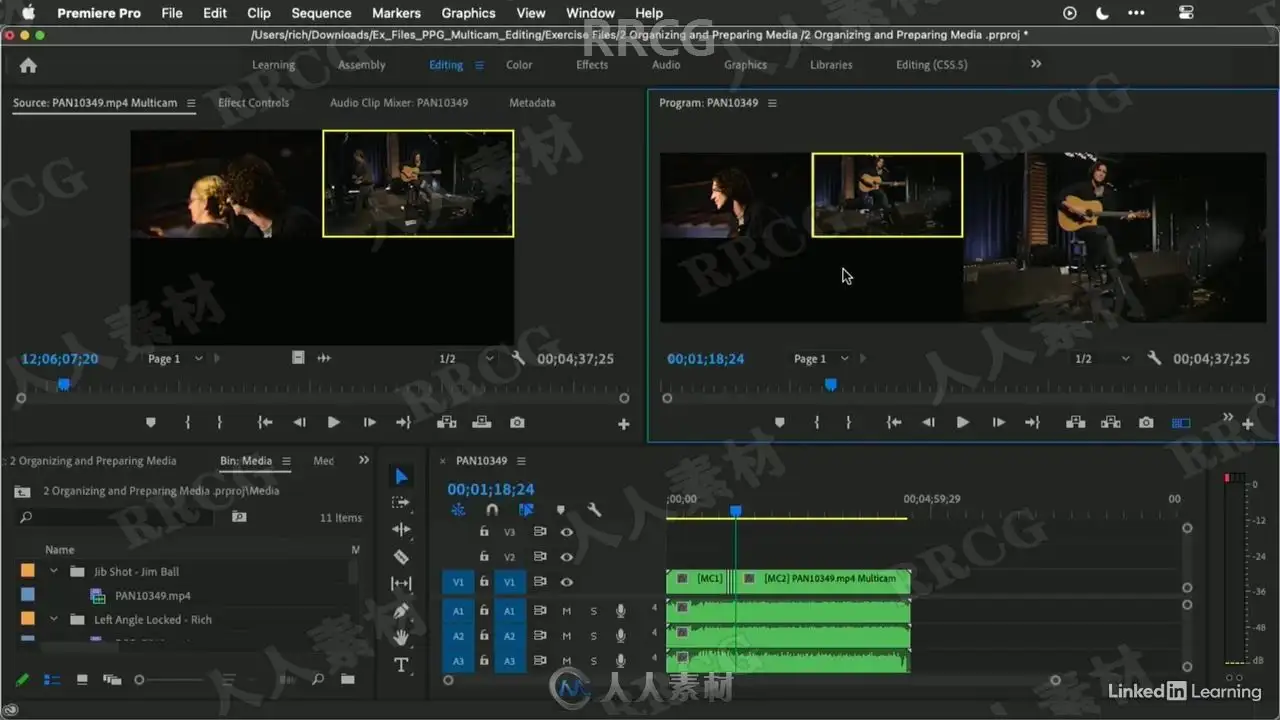Screen dimensions: 1280x720
Task: Hide the V3 track output eye
Action: pos(567,532)
